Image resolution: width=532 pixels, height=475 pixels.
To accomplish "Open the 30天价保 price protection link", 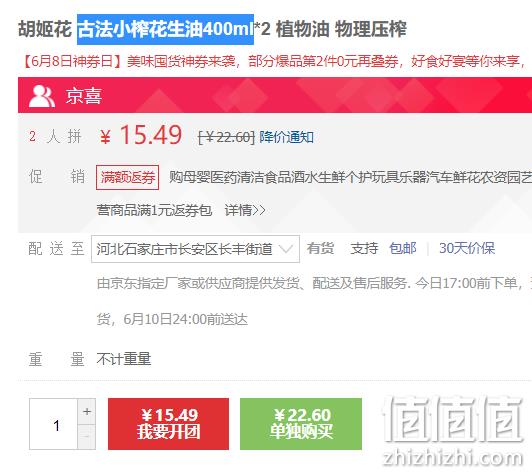I will (467, 248).
